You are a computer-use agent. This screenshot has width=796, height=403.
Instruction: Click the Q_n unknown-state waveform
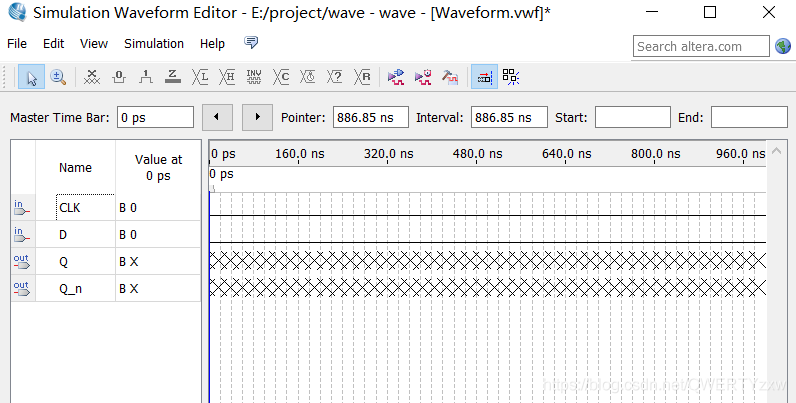[x=487, y=287]
